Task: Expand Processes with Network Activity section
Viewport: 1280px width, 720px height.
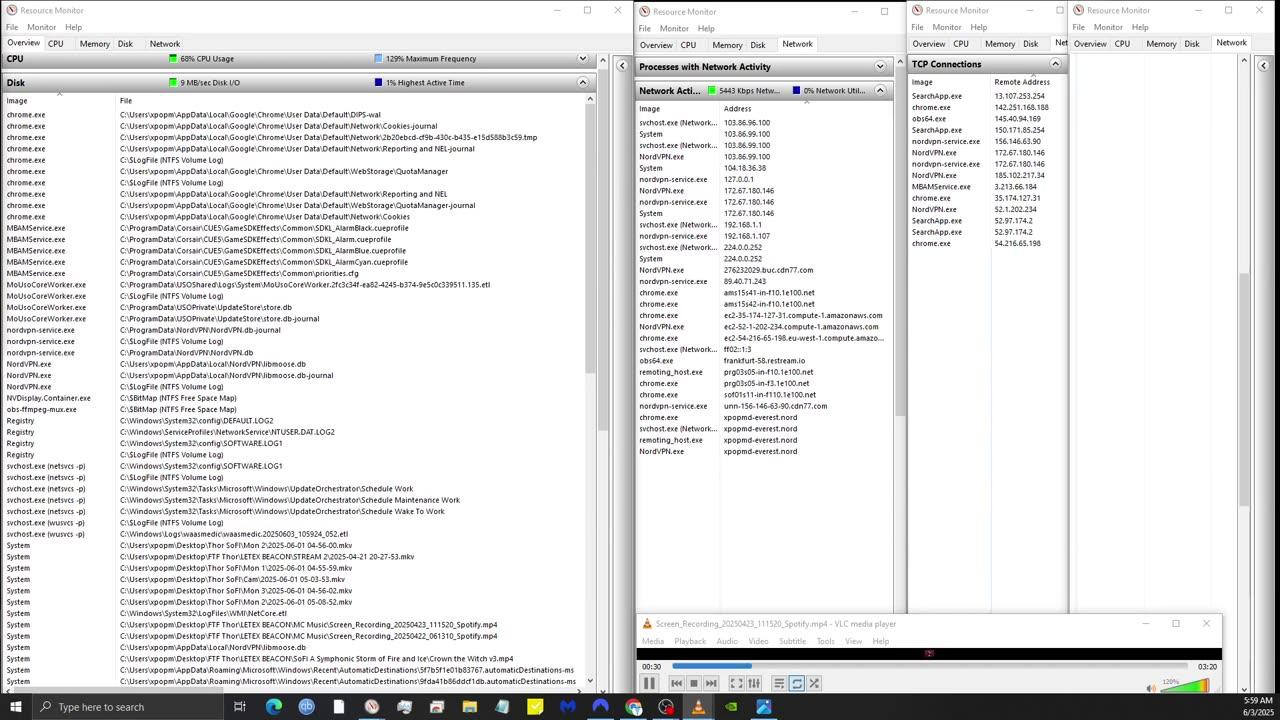Action: 880,67
